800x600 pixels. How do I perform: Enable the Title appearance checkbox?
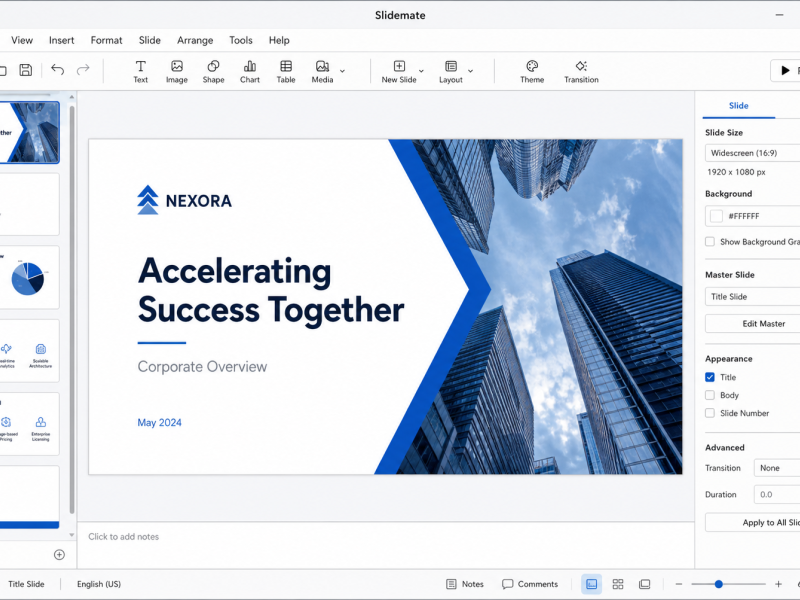pyautogui.click(x=710, y=377)
